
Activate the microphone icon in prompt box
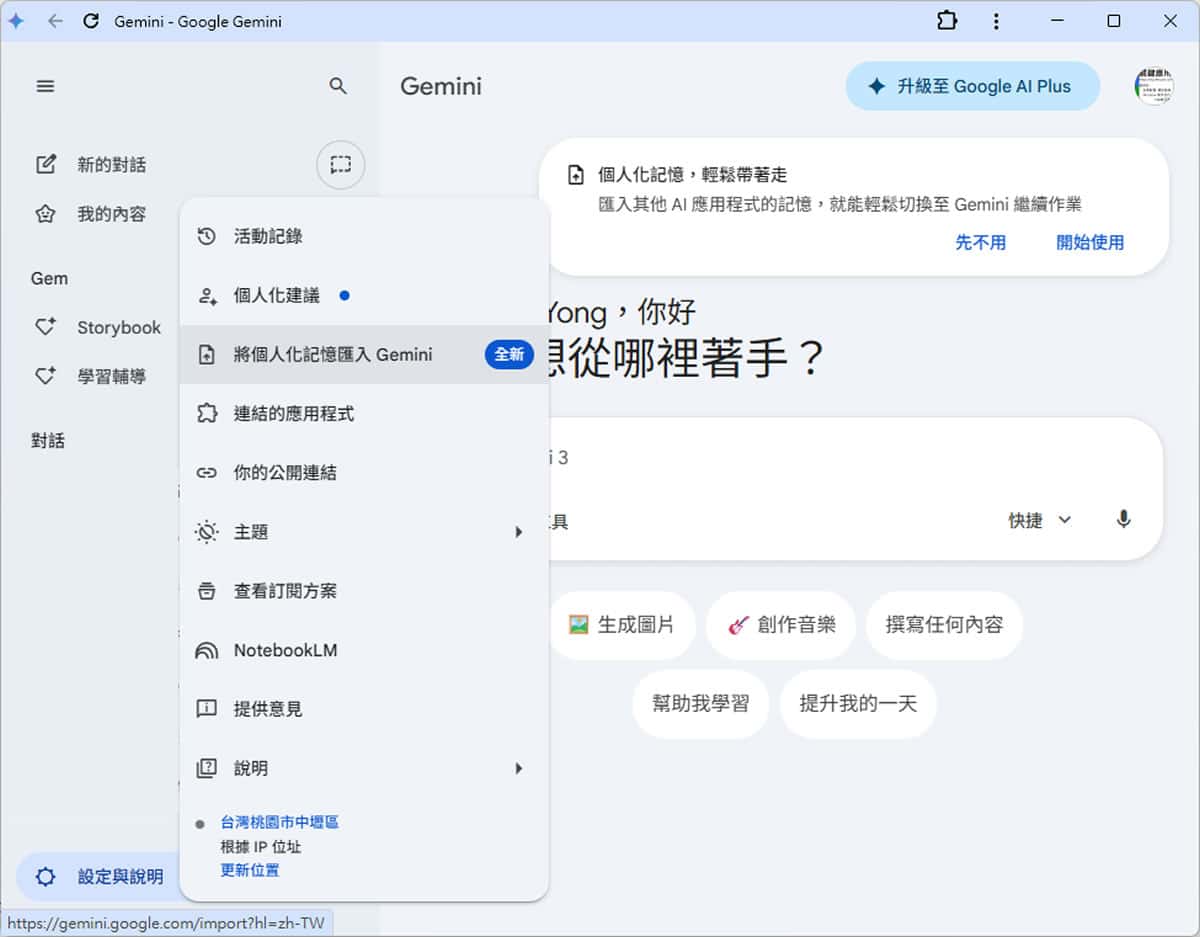[1122, 520]
